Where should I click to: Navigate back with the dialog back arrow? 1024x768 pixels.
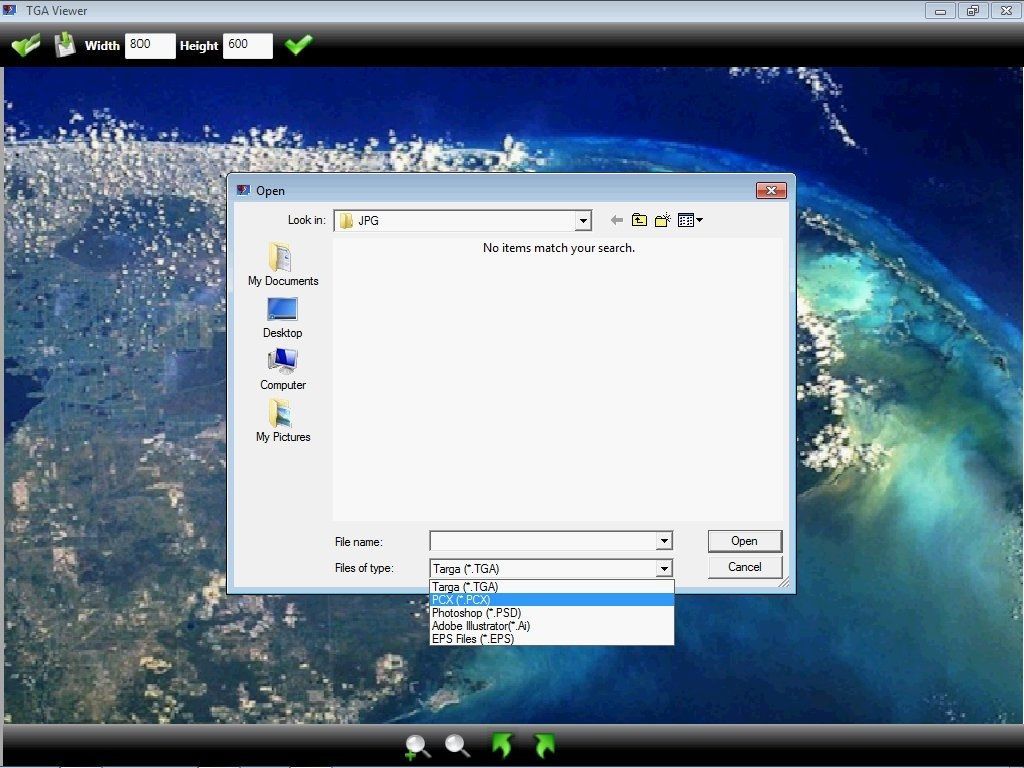pos(616,220)
